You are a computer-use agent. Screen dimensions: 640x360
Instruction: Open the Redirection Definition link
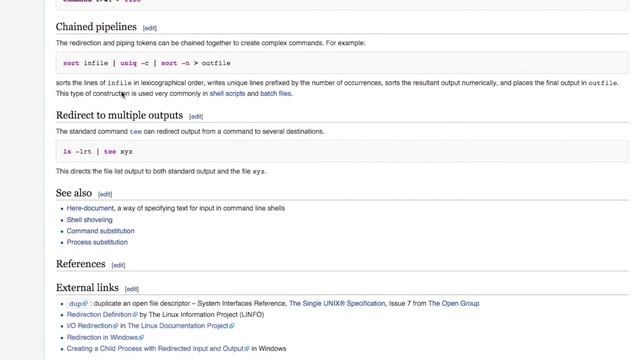(99, 315)
